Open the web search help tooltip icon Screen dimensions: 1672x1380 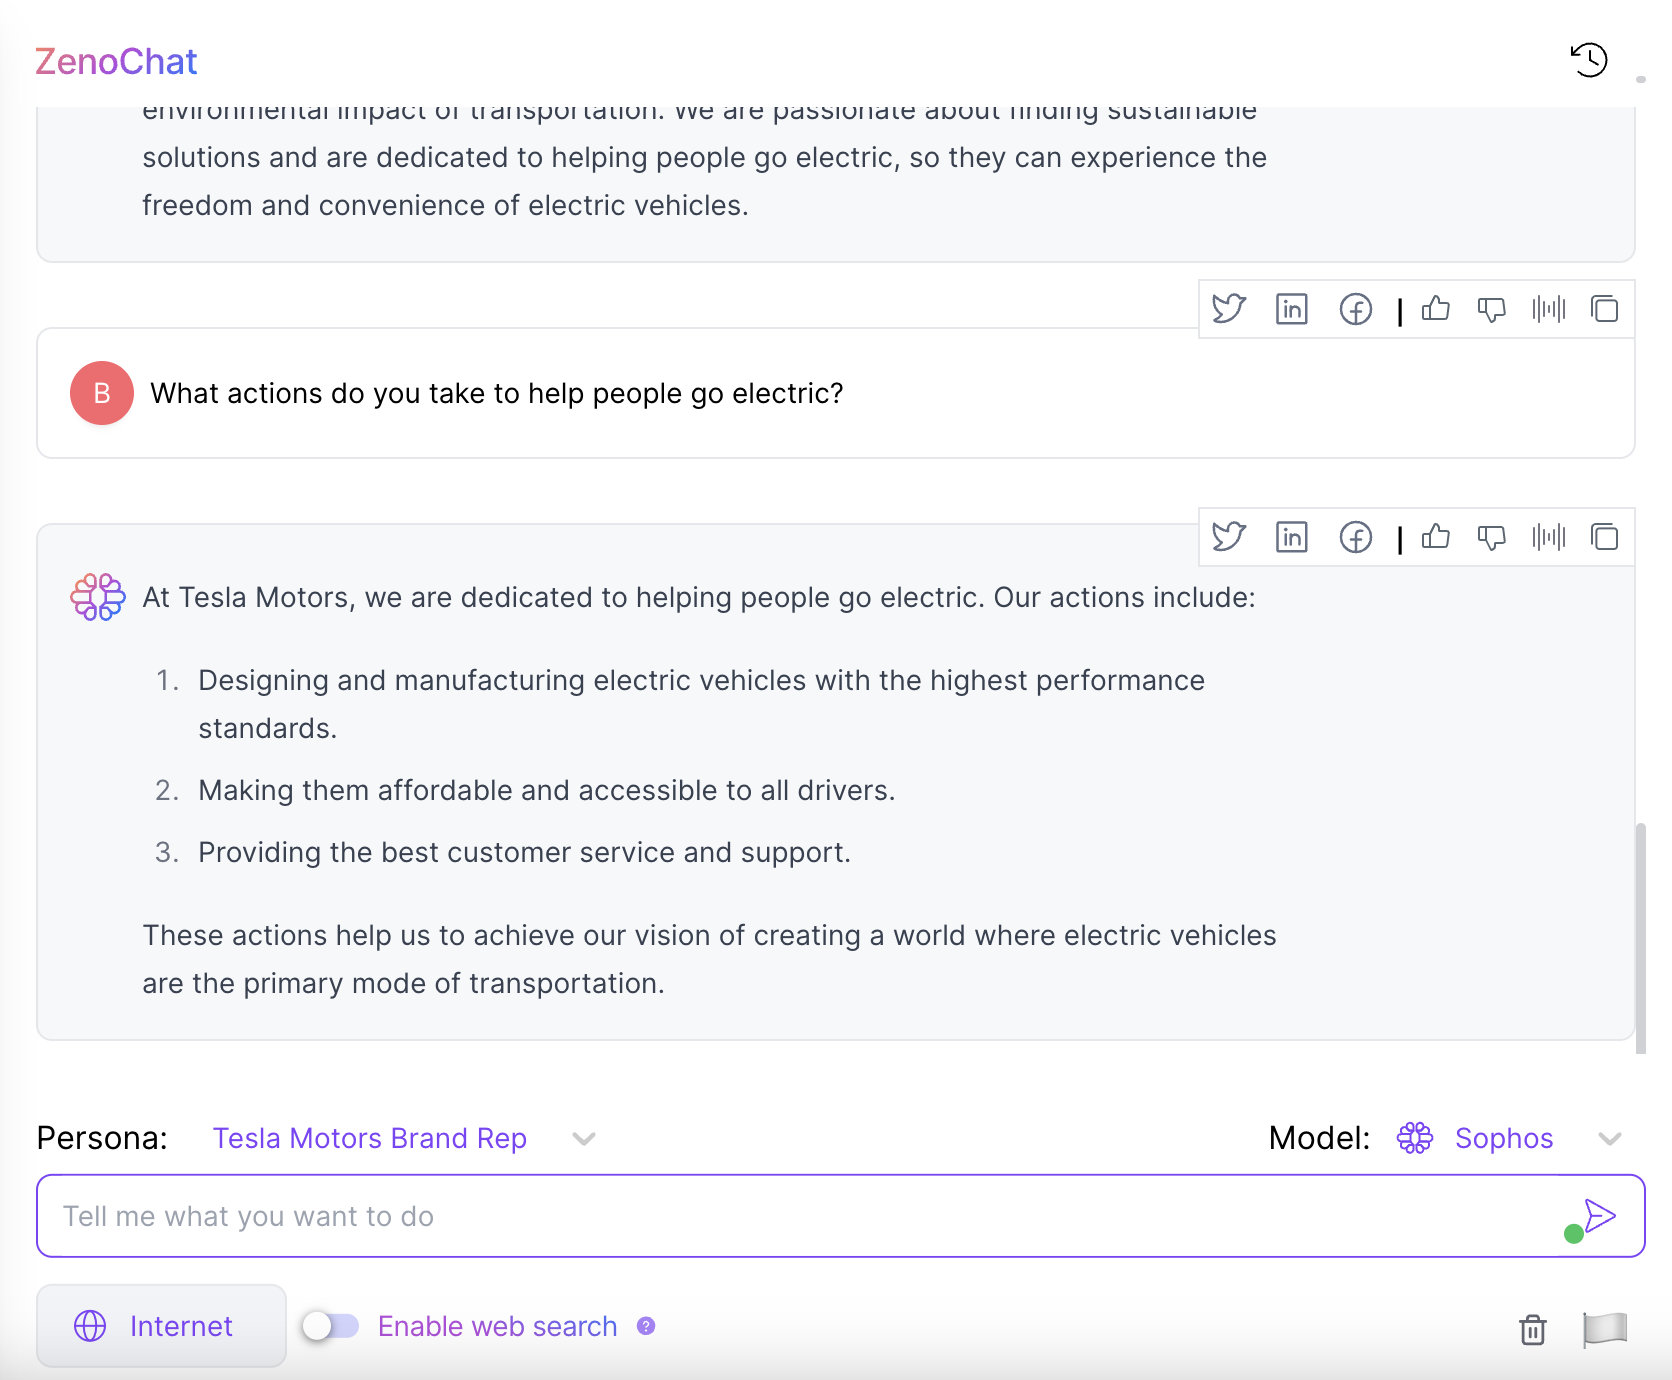pos(646,1326)
